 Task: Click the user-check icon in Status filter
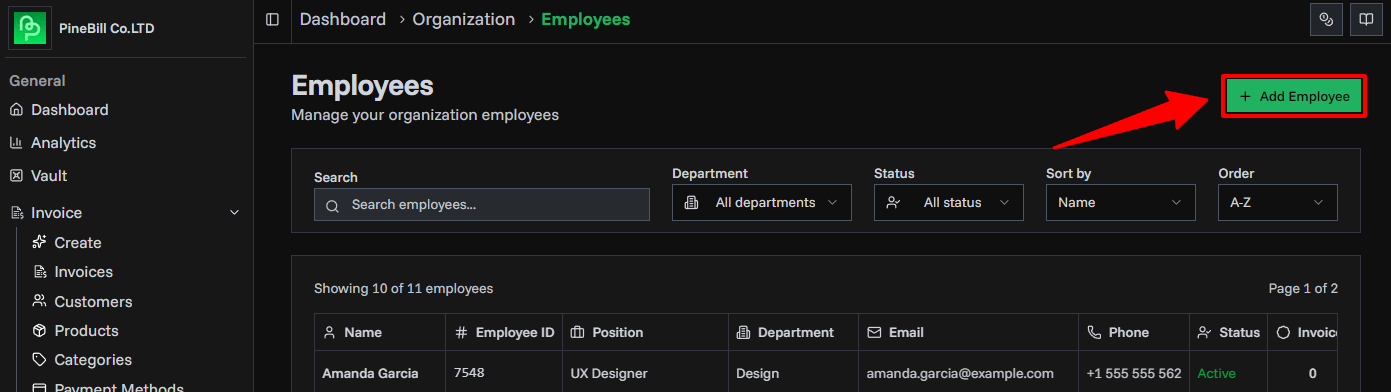pos(894,203)
